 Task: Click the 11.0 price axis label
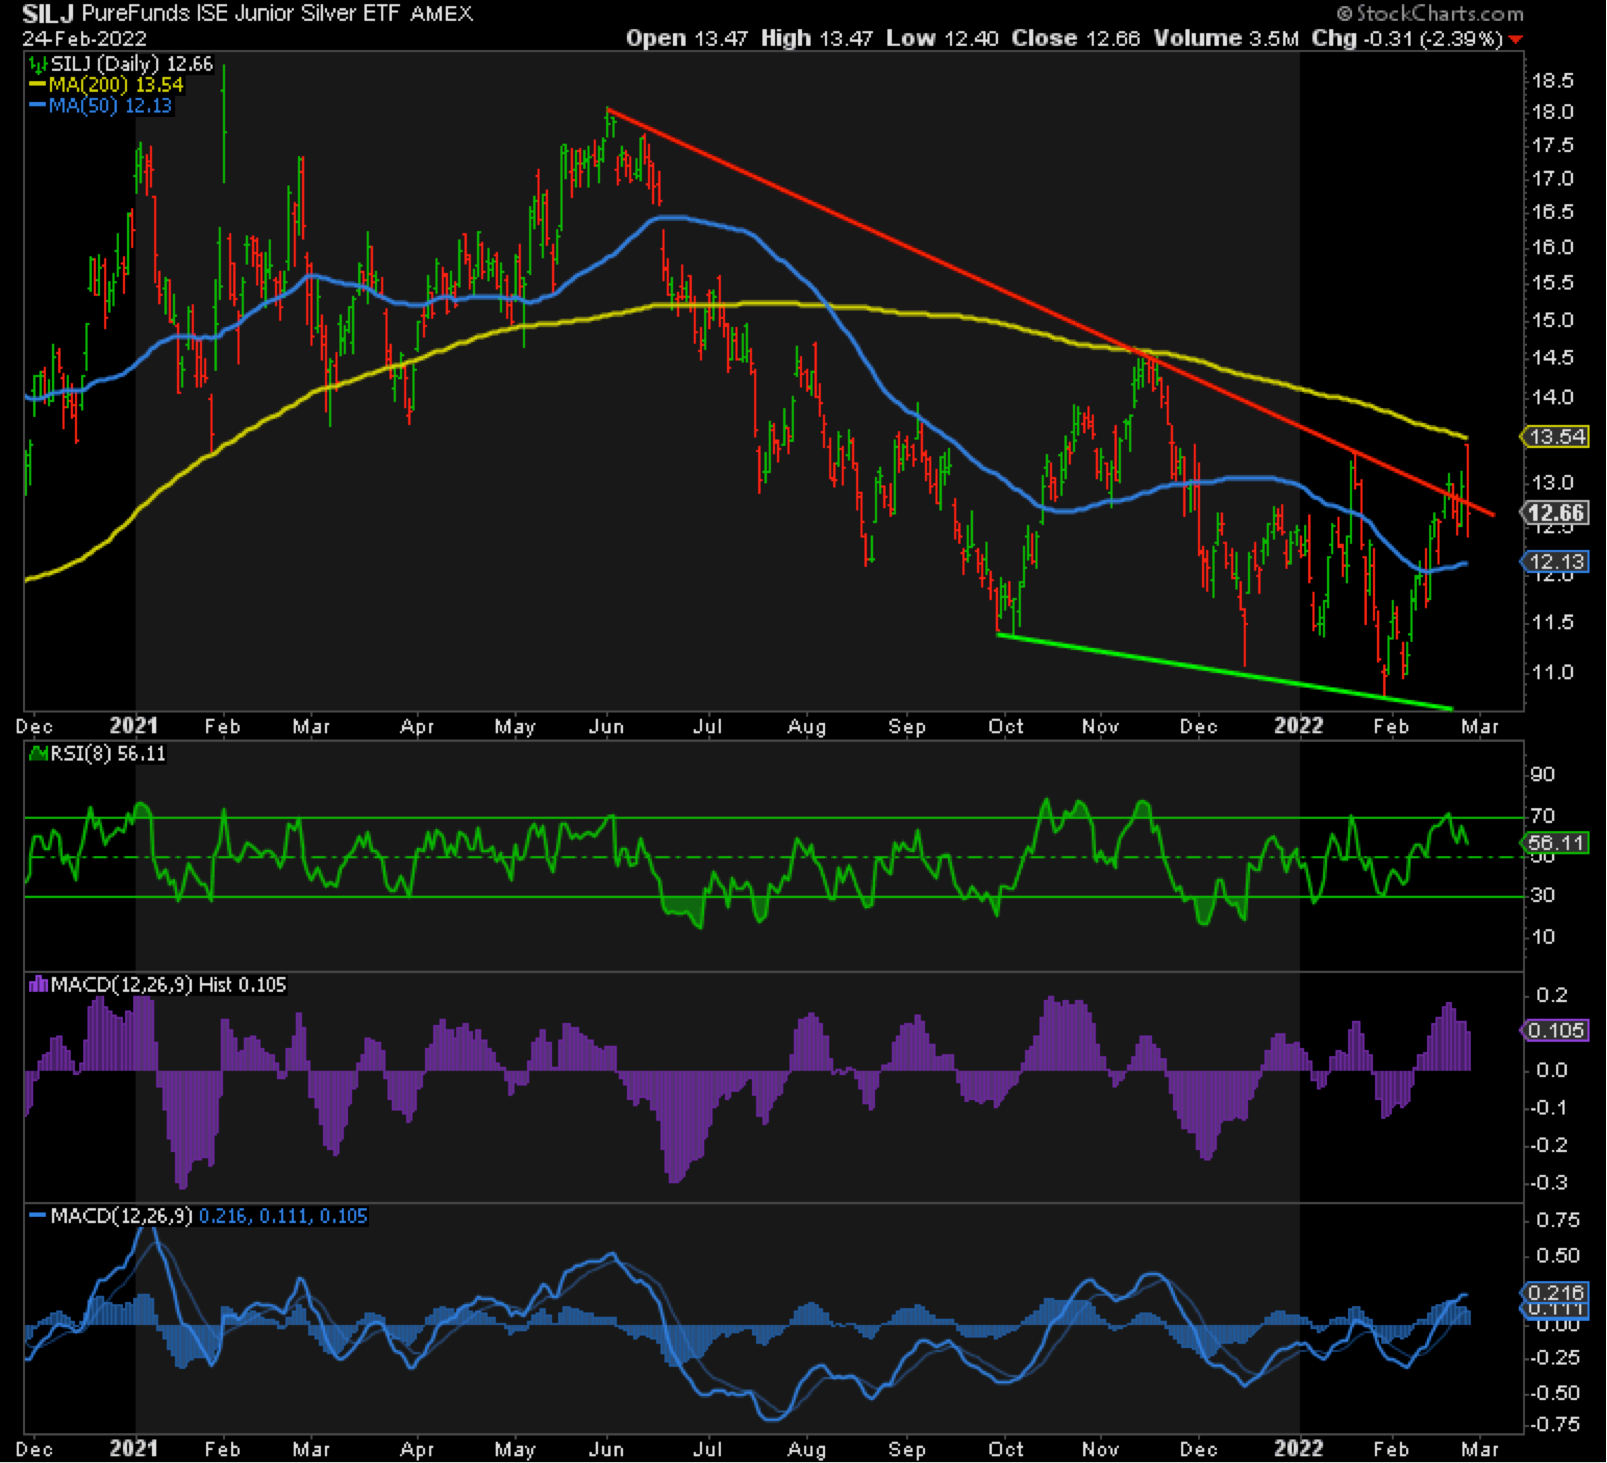[1551, 672]
